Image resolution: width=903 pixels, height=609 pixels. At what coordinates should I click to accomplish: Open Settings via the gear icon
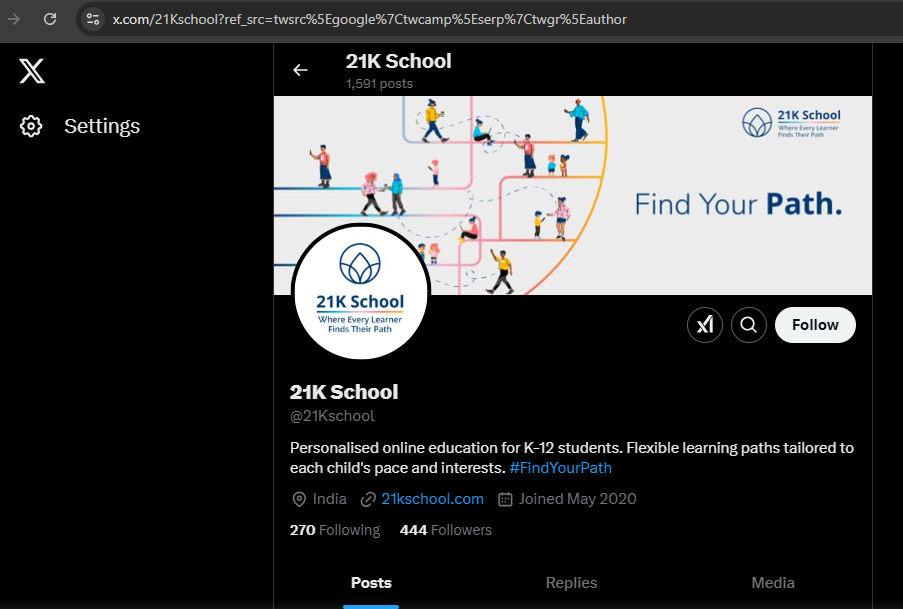click(31, 126)
